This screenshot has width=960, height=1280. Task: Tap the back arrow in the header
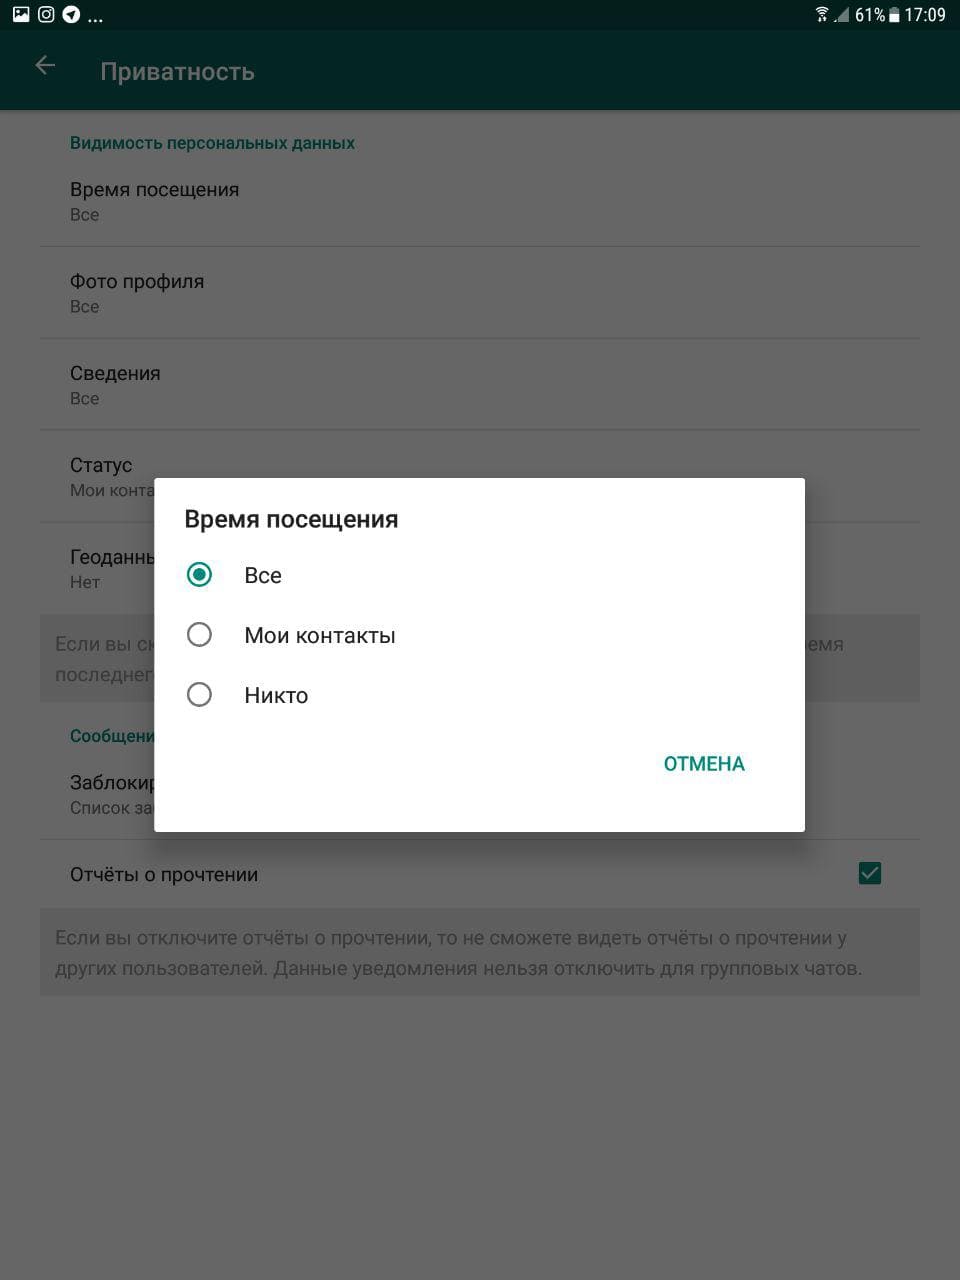(x=44, y=66)
